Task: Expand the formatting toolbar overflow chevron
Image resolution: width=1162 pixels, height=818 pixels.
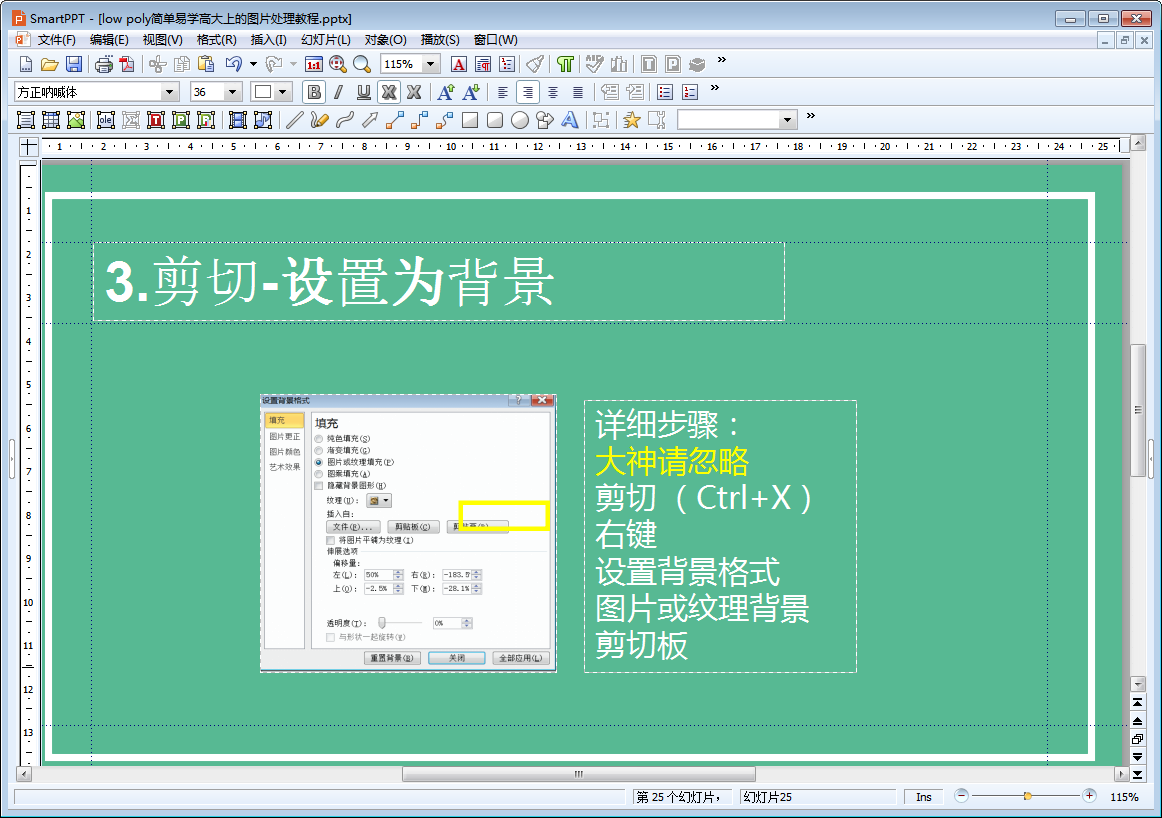Action: tap(714, 87)
